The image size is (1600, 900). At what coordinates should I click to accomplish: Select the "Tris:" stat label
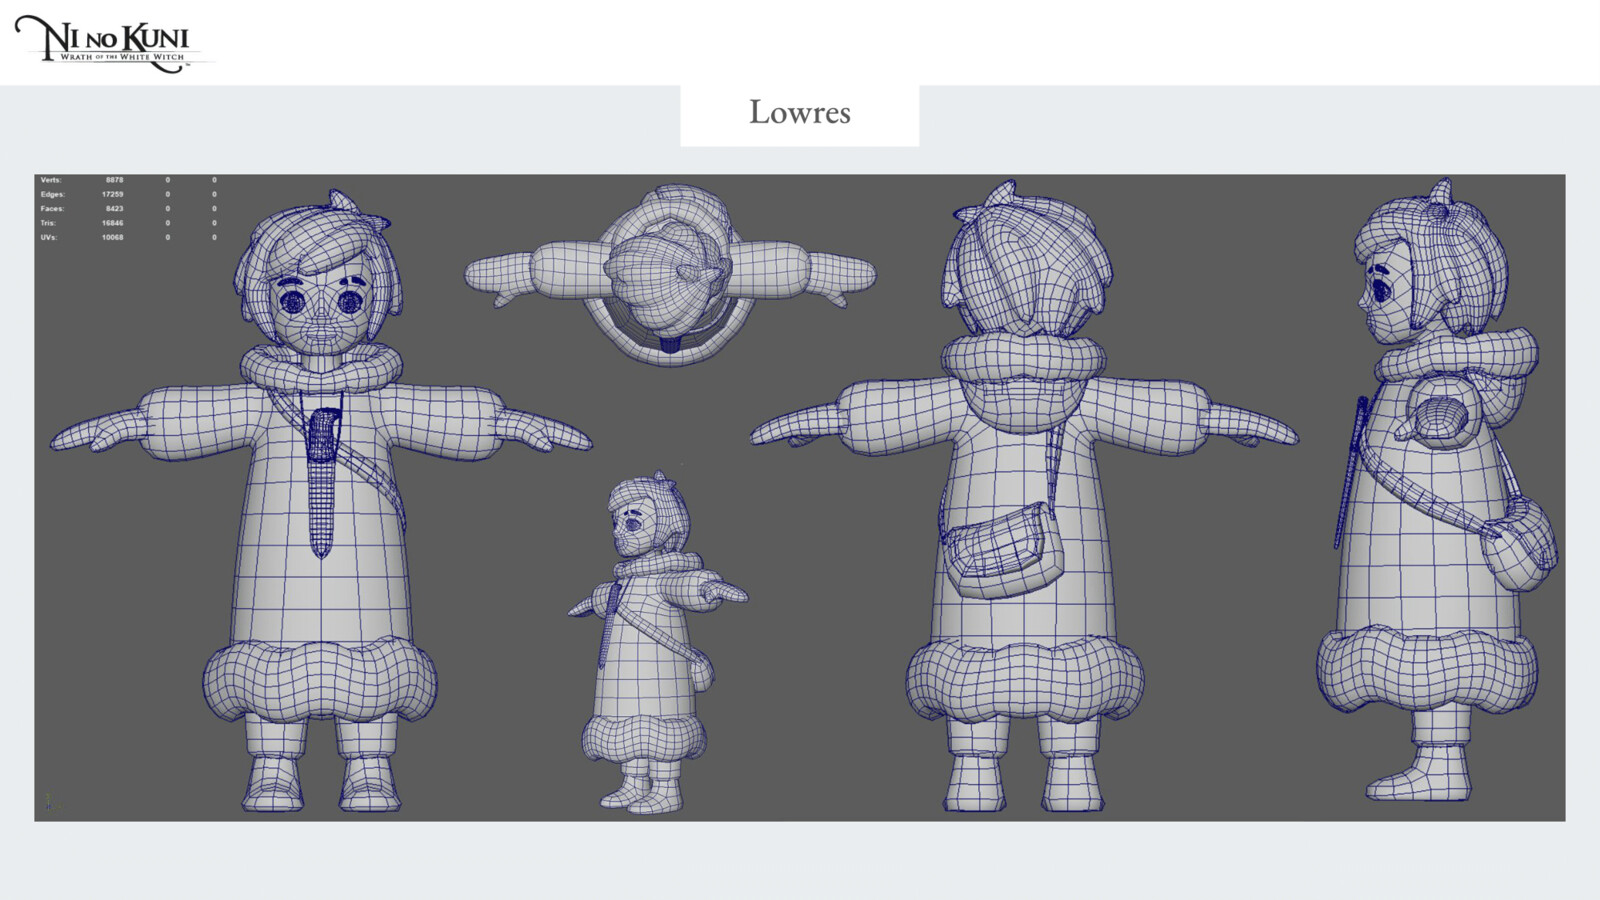[x=49, y=223]
